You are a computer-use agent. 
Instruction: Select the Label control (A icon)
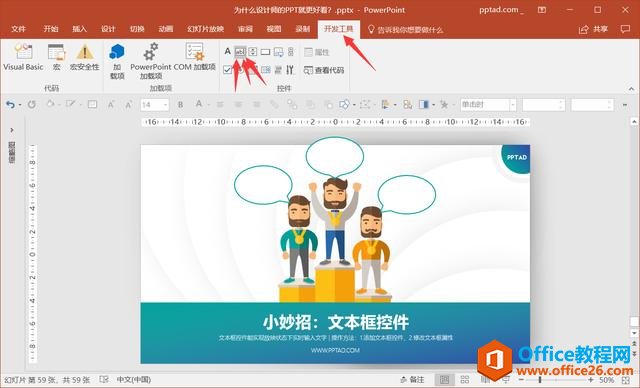coord(227,51)
